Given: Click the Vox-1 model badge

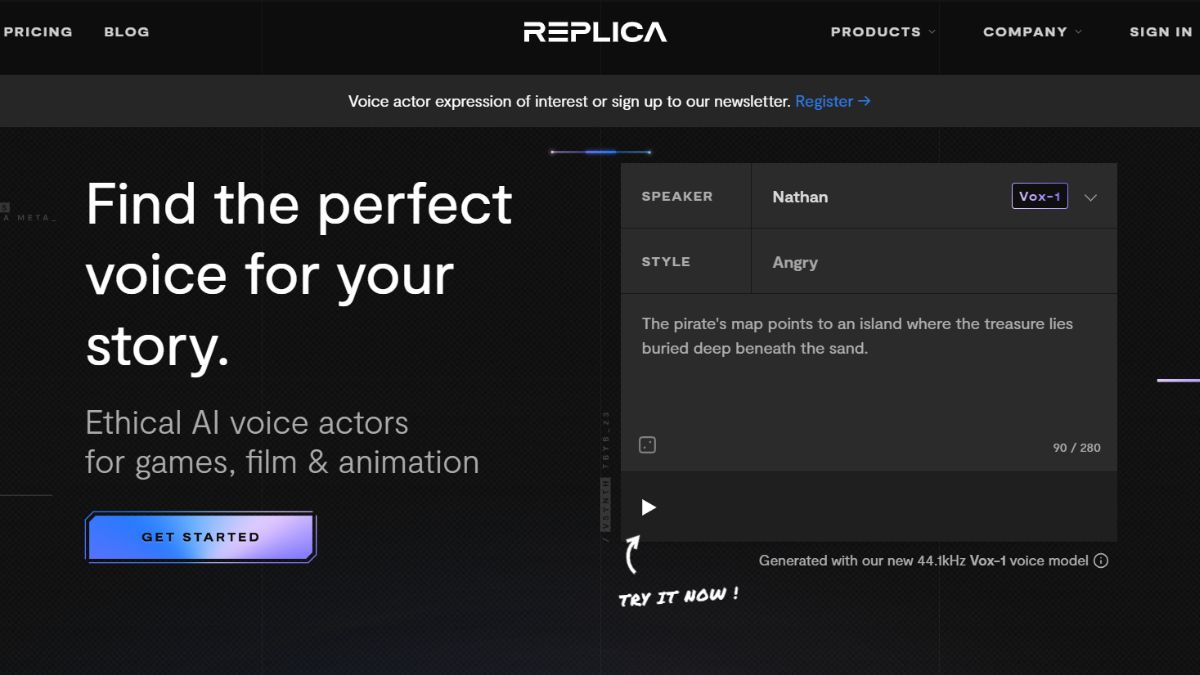Looking at the screenshot, I should coord(1039,197).
